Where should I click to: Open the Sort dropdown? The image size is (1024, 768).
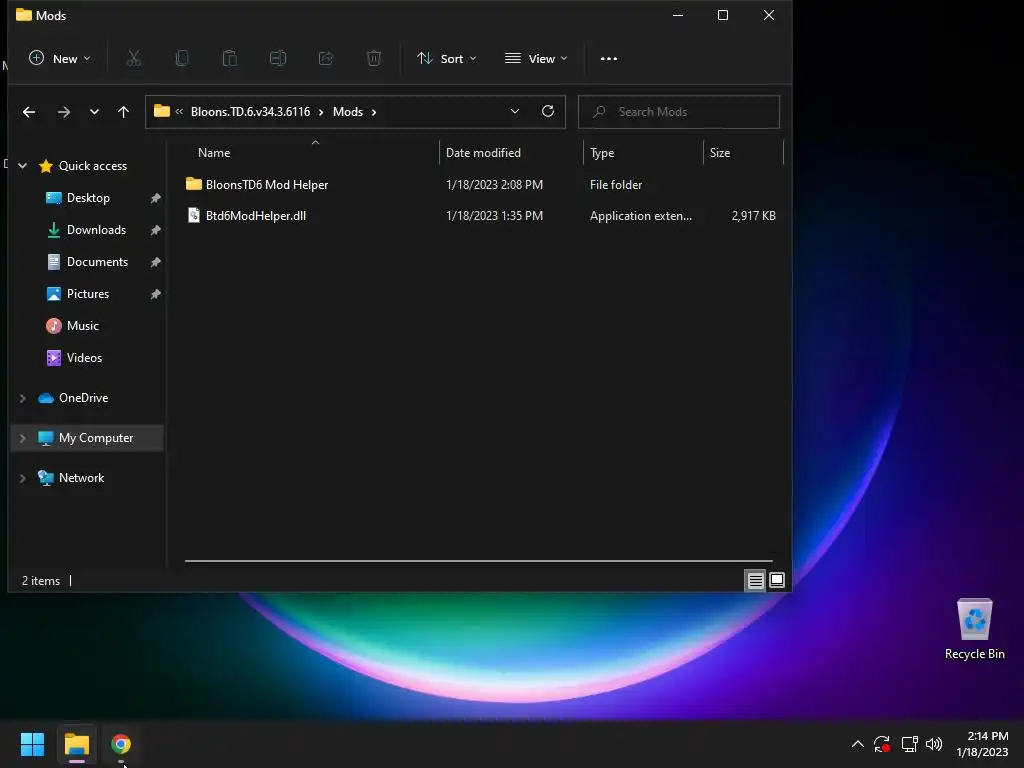coord(447,59)
